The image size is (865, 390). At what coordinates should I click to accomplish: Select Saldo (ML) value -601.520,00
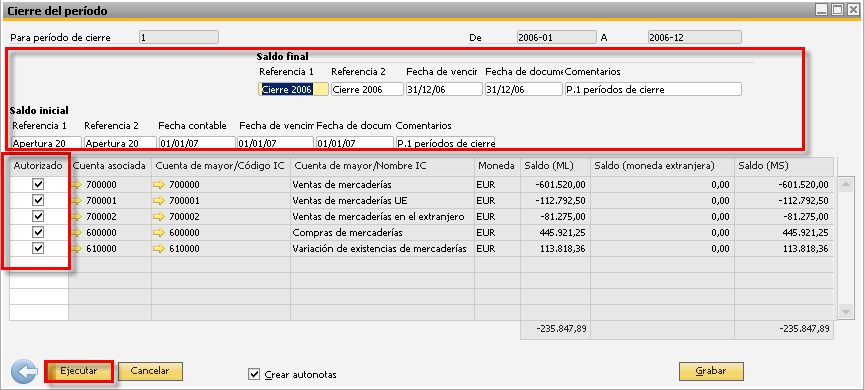556,185
